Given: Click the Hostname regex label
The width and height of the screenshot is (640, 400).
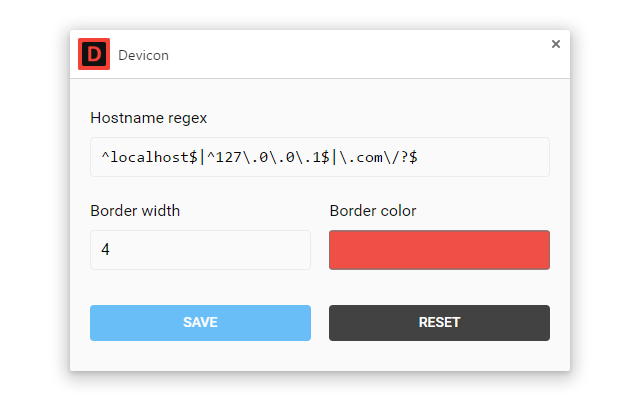Looking at the screenshot, I should [149, 117].
